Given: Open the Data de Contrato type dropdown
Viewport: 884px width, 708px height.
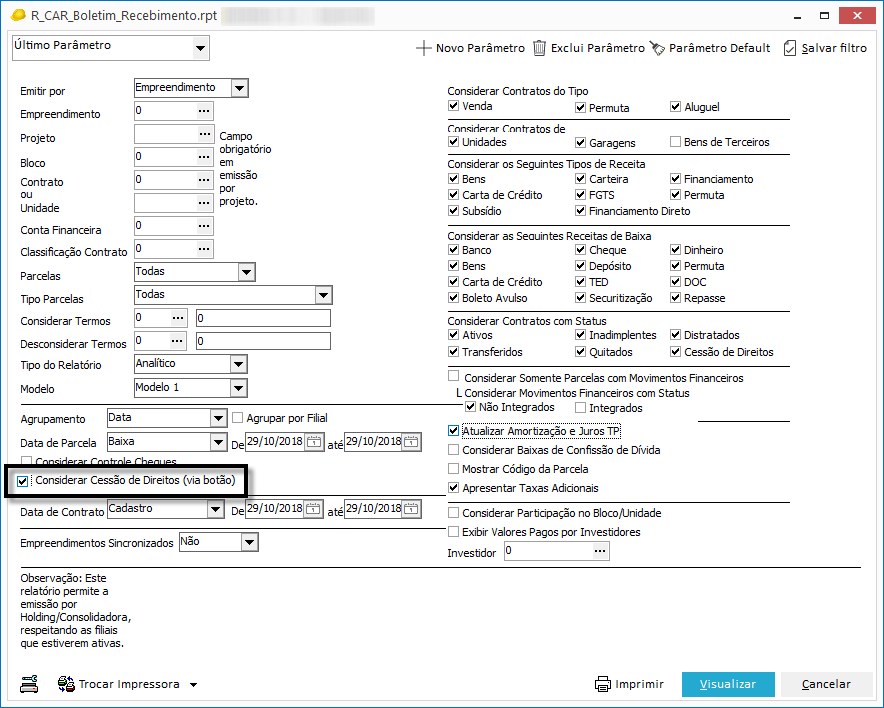Looking at the screenshot, I should click(215, 509).
